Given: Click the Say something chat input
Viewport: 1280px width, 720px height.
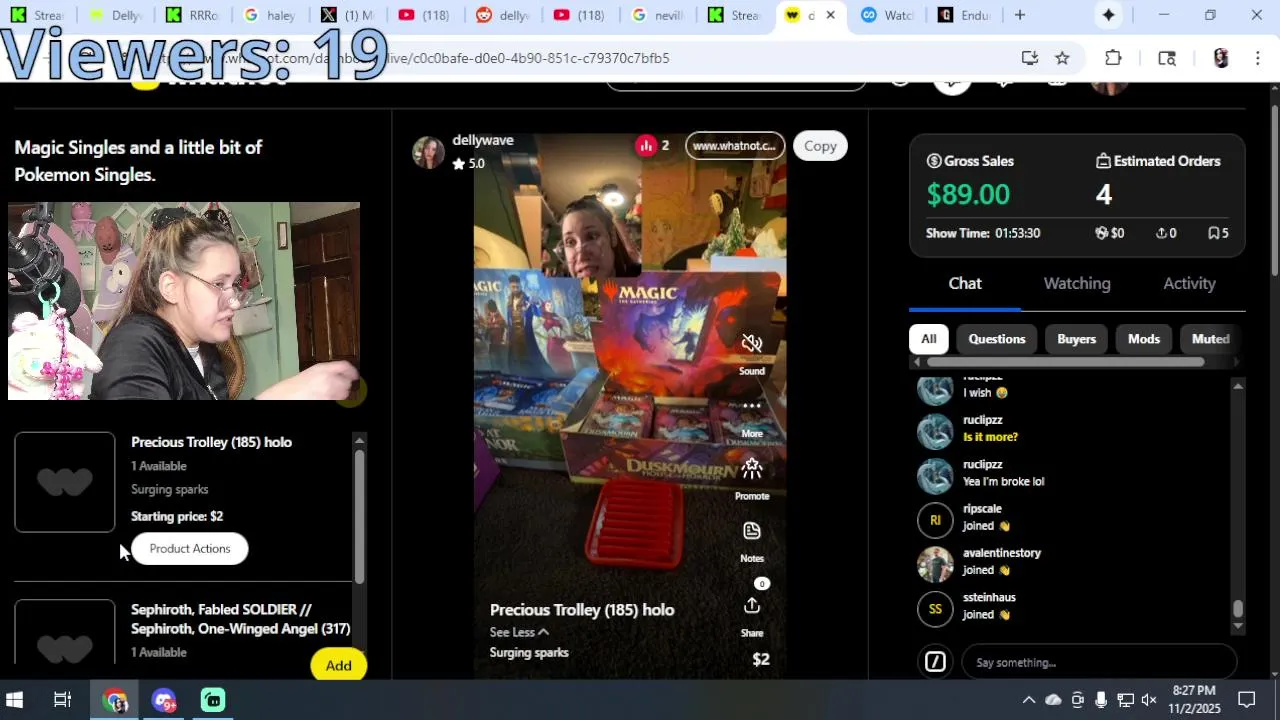Looking at the screenshot, I should click(x=1098, y=662).
